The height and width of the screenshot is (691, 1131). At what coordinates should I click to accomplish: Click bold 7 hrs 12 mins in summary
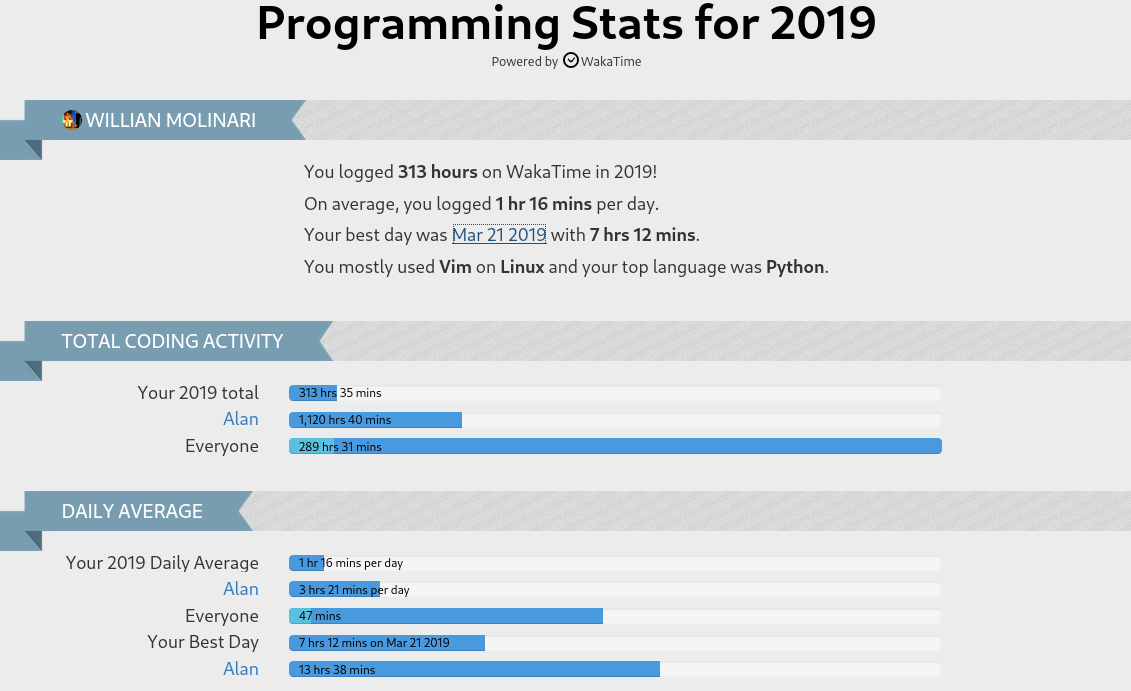pos(643,234)
